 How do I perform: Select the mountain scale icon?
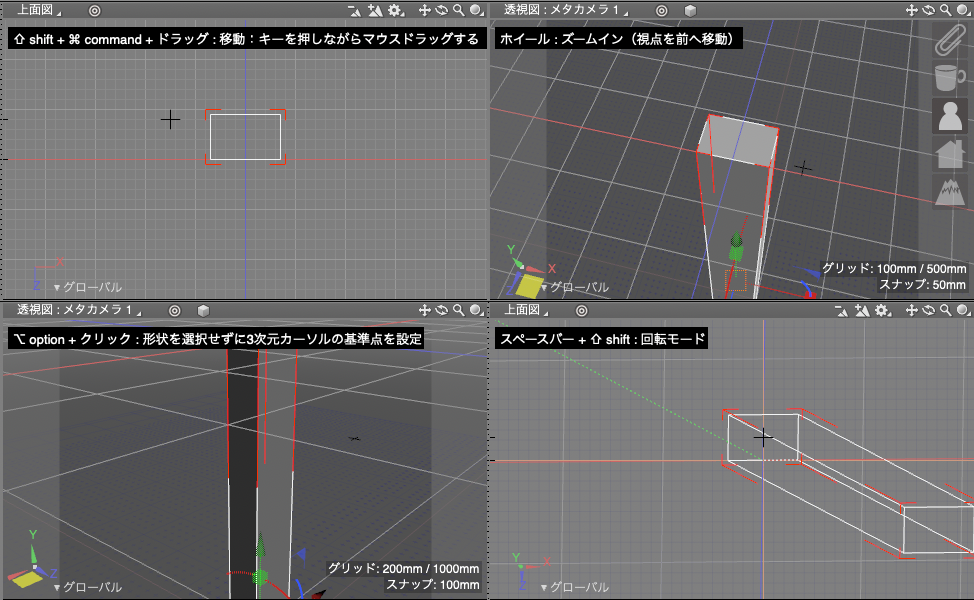coord(948,190)
